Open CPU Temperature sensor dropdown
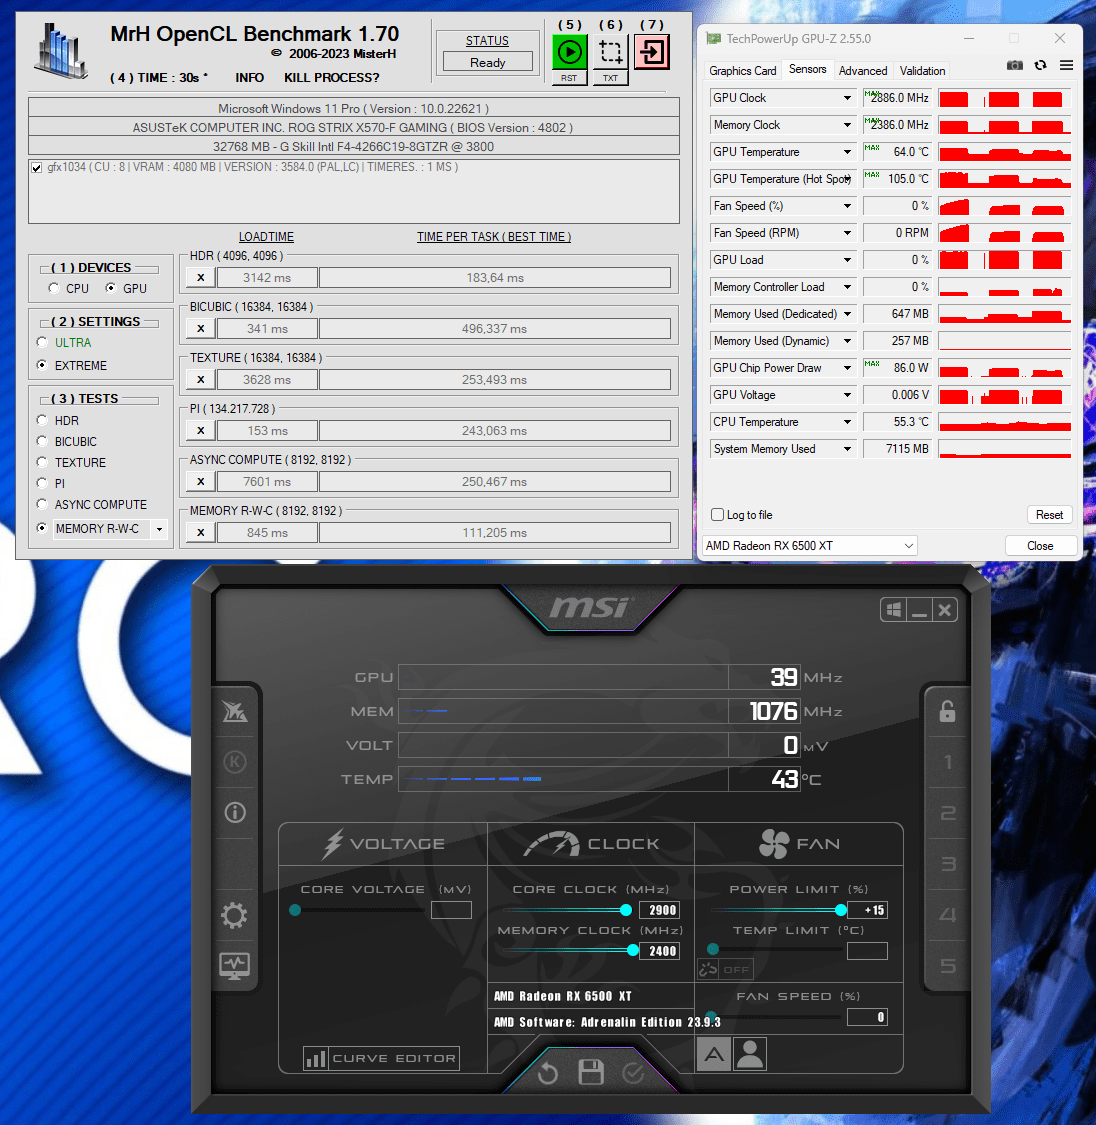Image resolution: width=1096 pixels, height=1125 pixels. click(847, 422)
